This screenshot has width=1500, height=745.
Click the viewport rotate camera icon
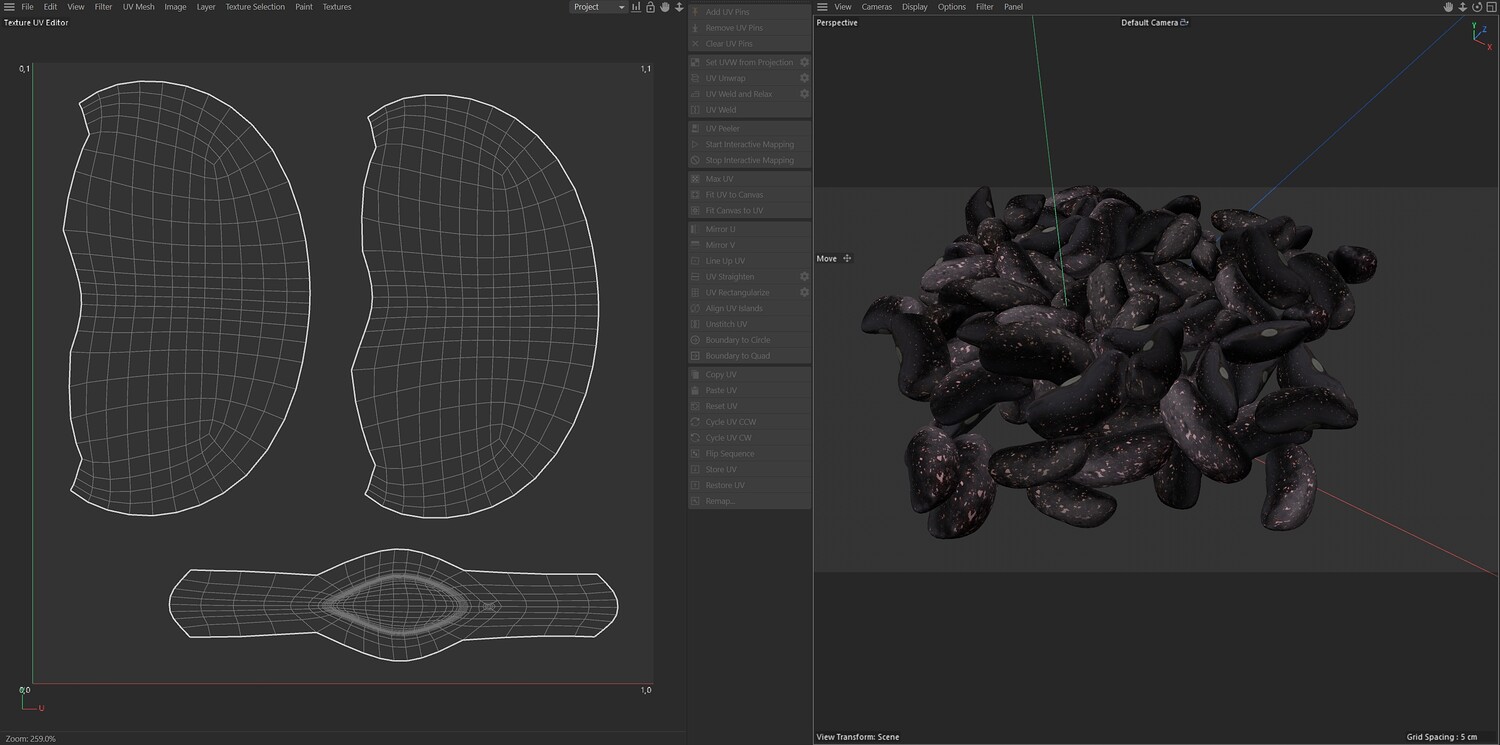(x=1475, y=7)
